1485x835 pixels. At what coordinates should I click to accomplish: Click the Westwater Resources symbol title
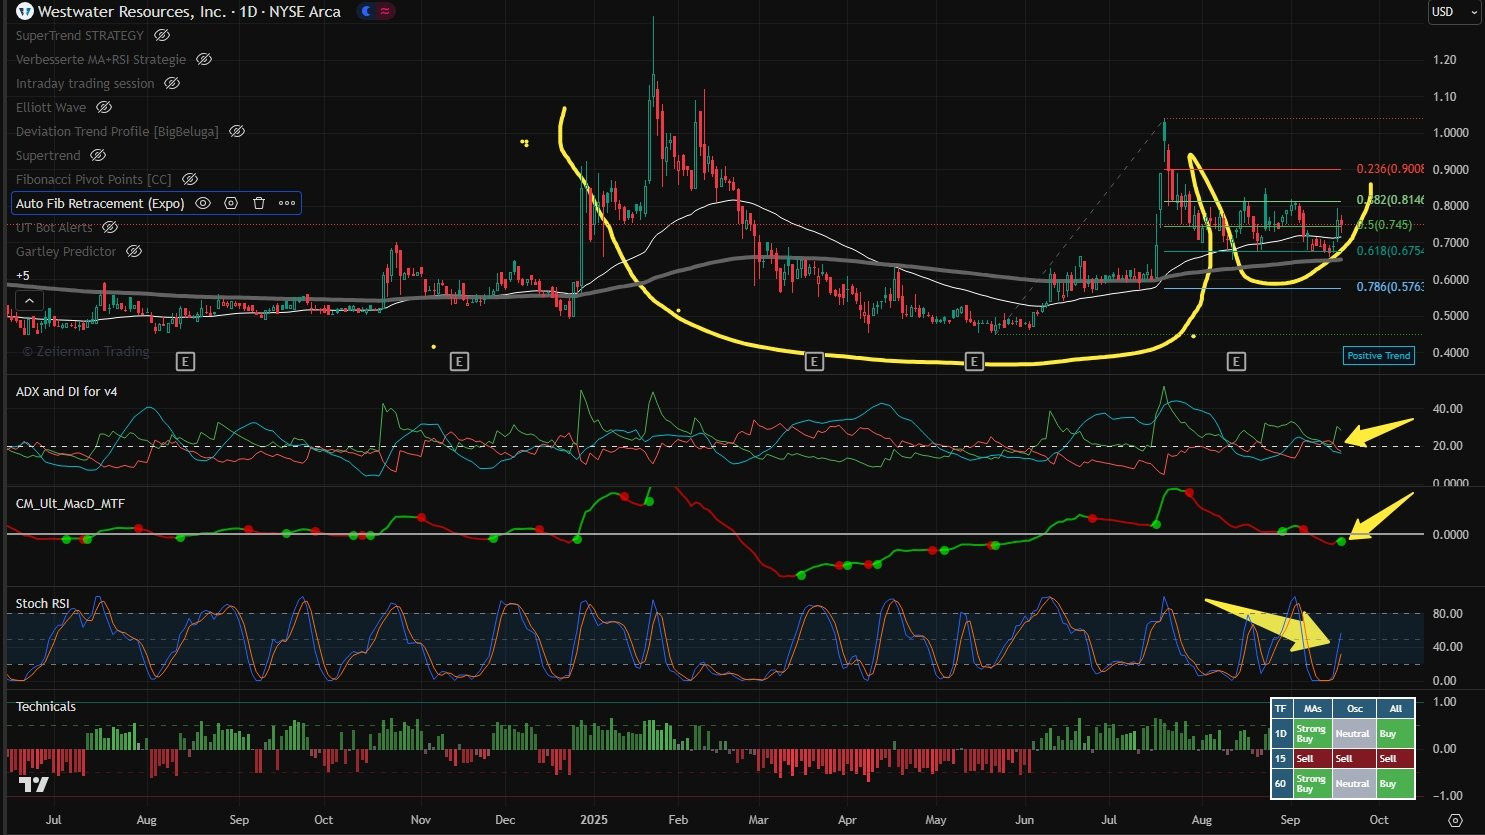point(189,12)
